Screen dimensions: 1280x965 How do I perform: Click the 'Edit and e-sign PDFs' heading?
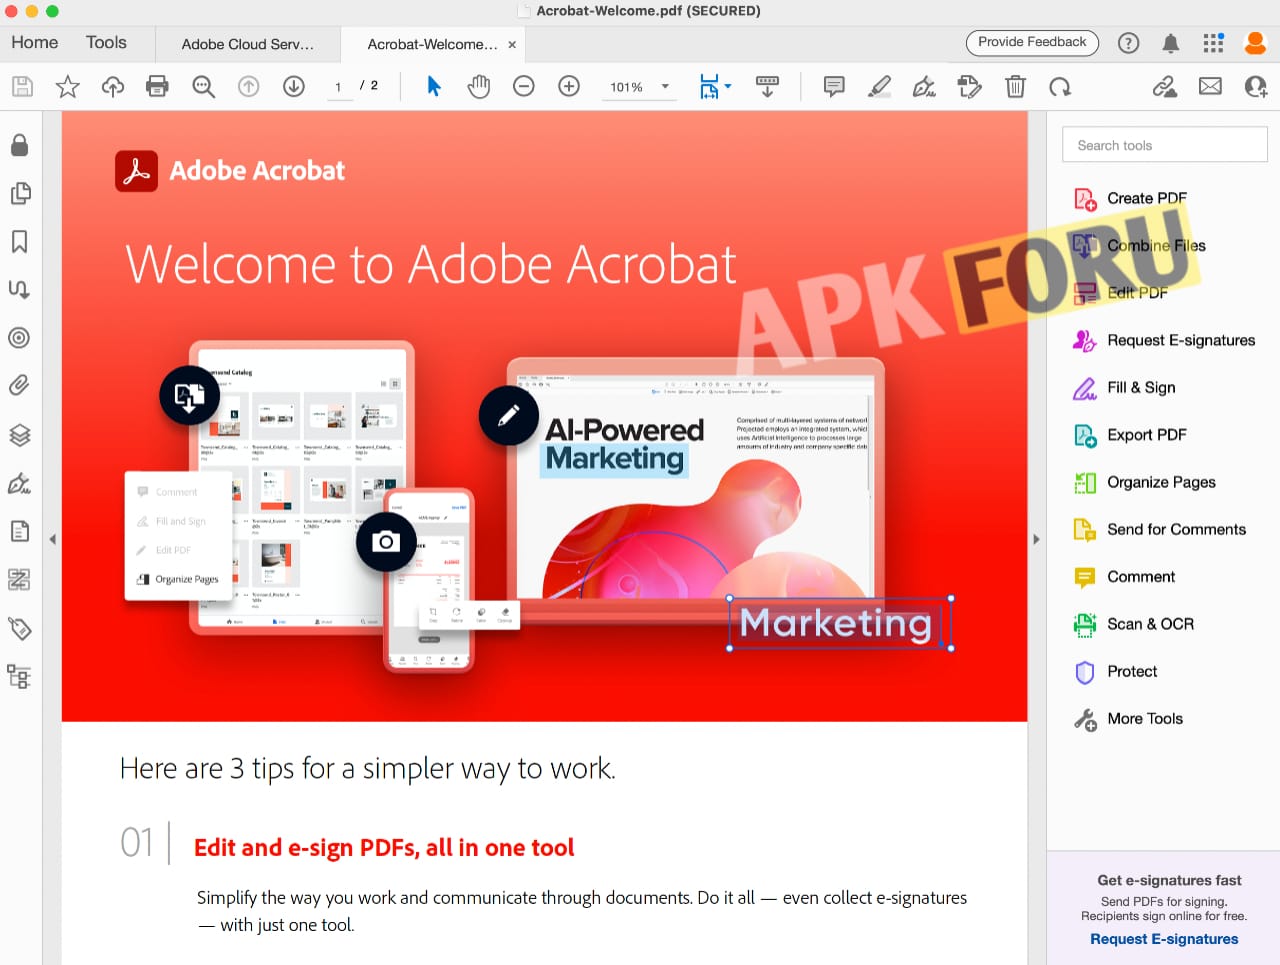pos(384,848)
